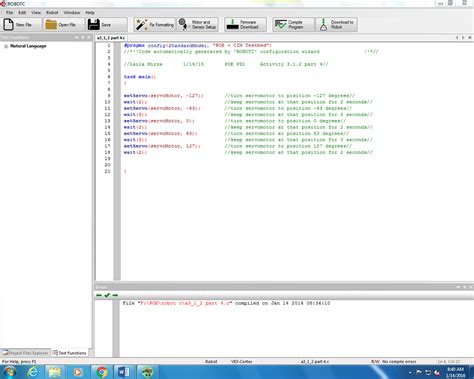Expand the Natural Language tree node

(x=6, y=46)
